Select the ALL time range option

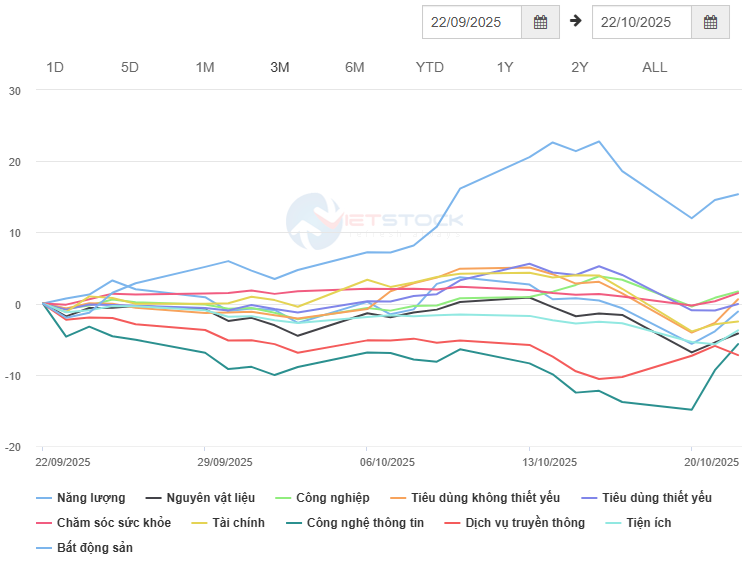[655, 67]
